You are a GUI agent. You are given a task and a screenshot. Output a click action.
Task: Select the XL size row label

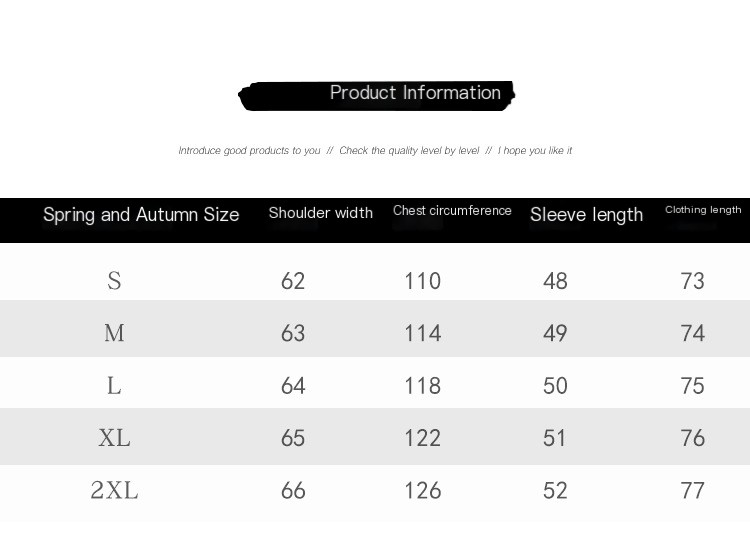114,438
